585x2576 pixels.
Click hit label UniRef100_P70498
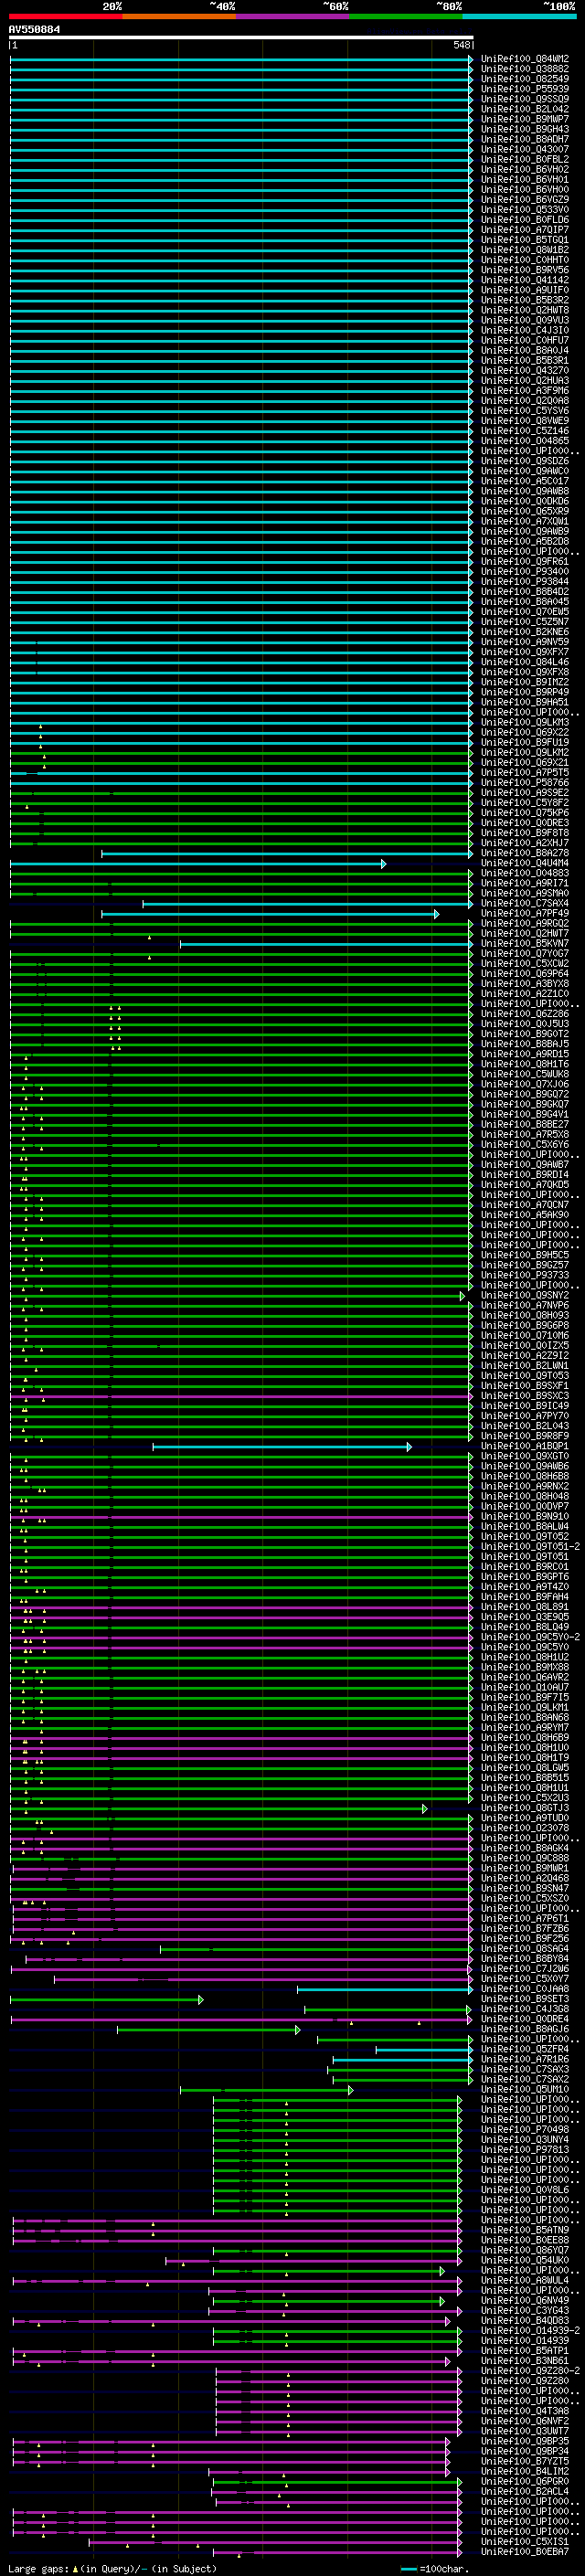(525, 2129)
